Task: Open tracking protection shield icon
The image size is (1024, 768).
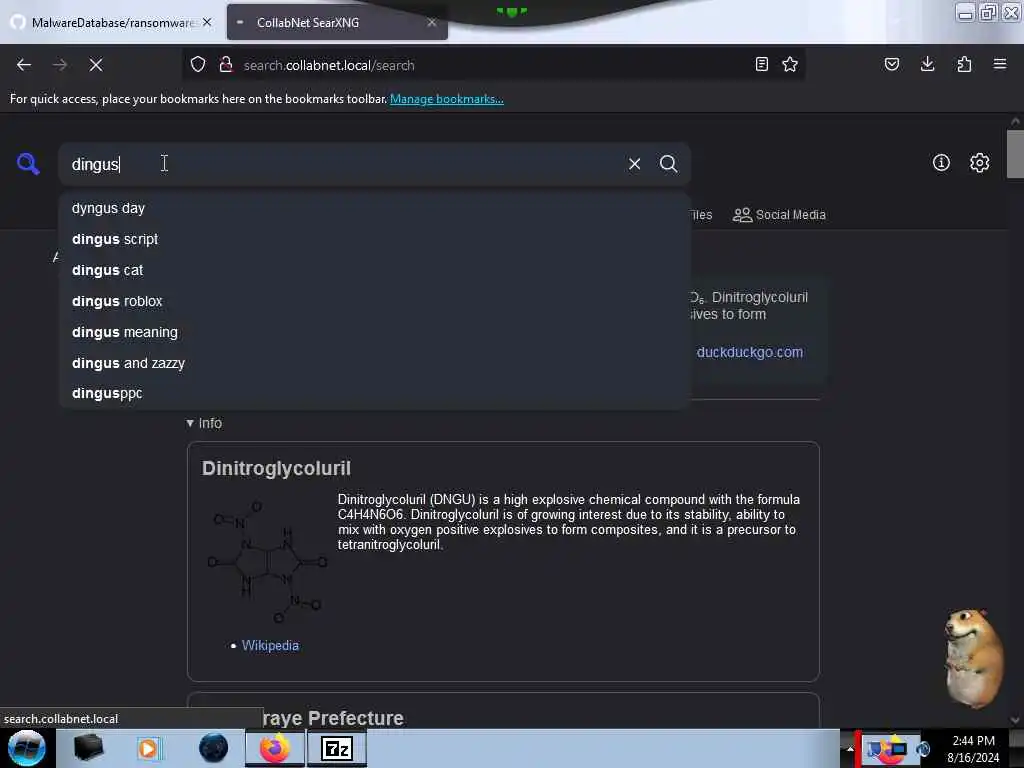Action: pos(198,64)
